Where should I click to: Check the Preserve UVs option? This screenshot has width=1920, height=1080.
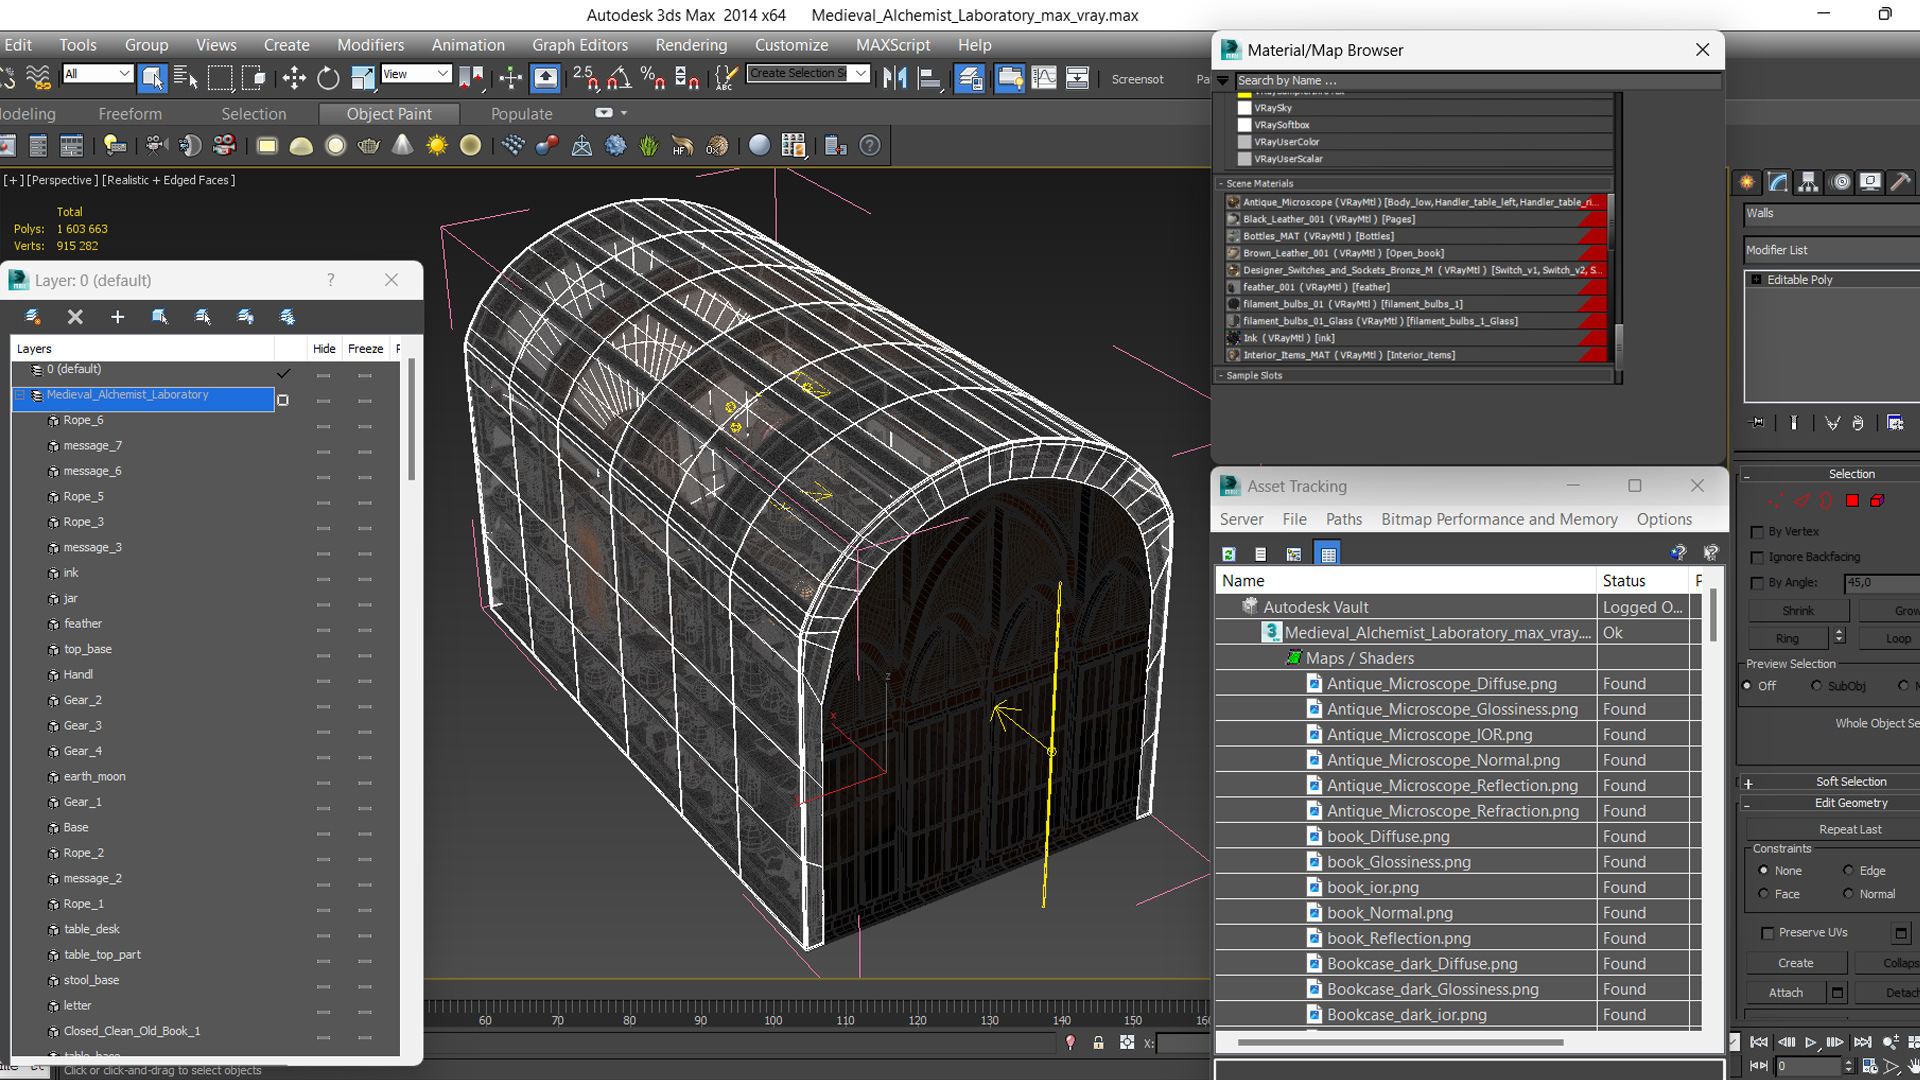point(1767,933)
